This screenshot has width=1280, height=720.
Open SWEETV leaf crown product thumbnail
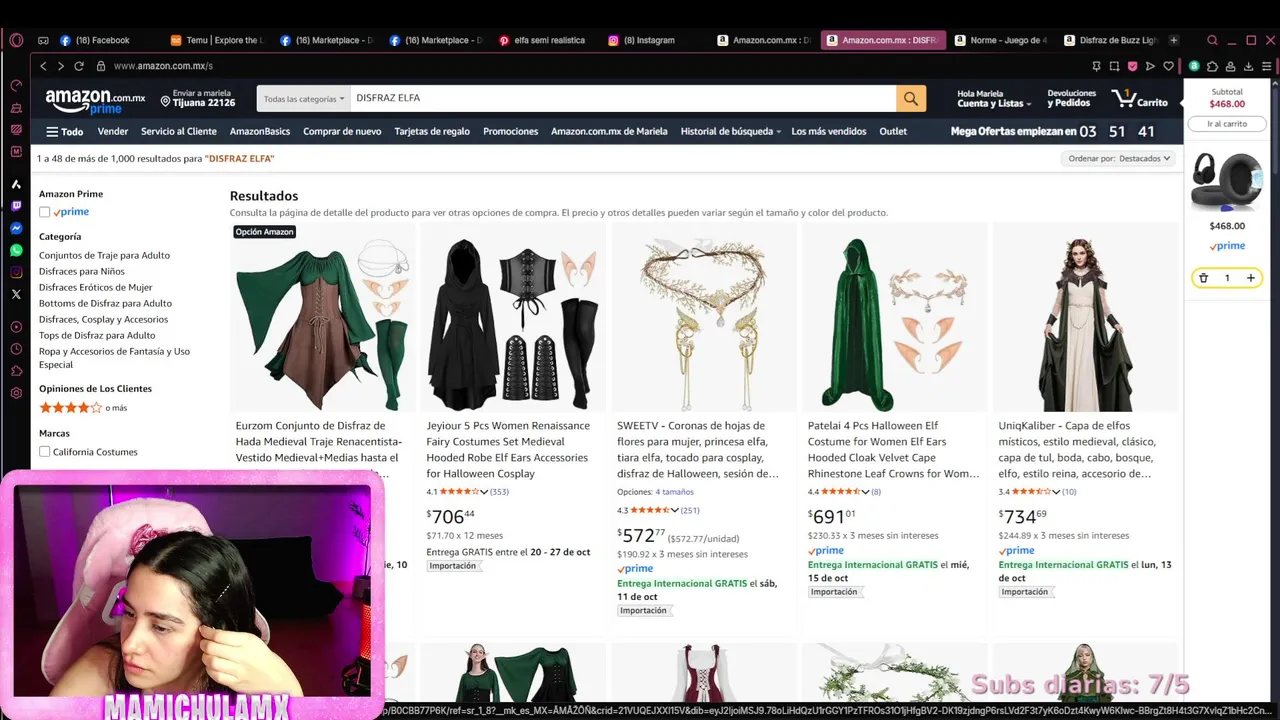[x=704, y=320]
